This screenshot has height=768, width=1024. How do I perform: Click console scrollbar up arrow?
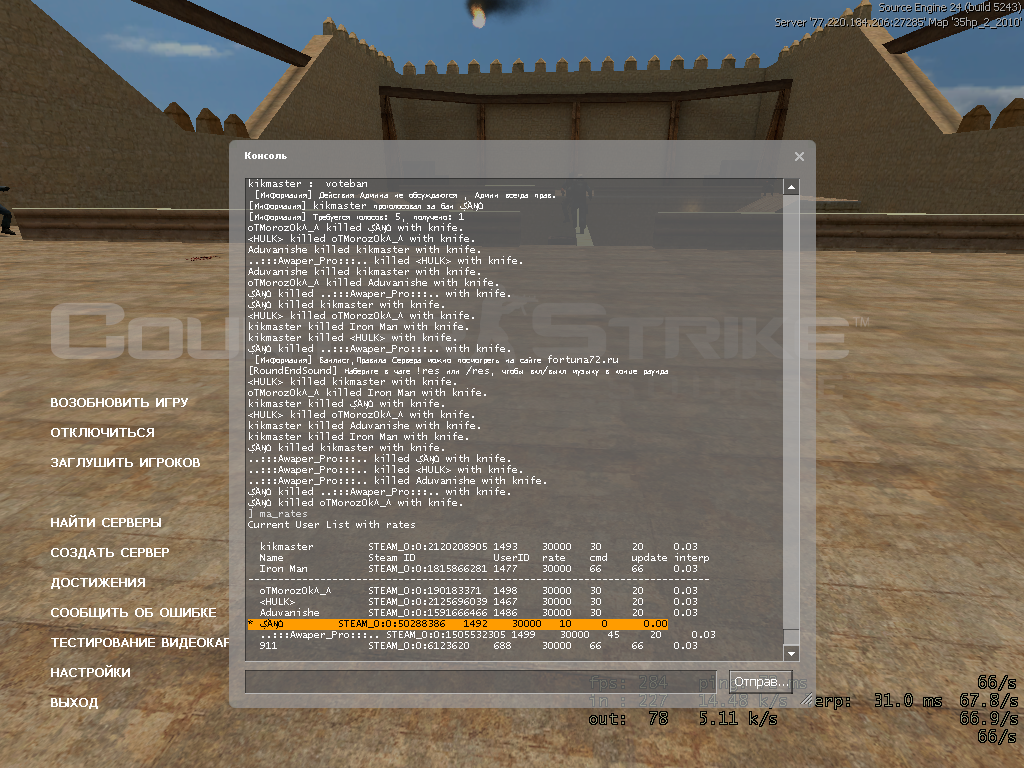tap(791, 187)
